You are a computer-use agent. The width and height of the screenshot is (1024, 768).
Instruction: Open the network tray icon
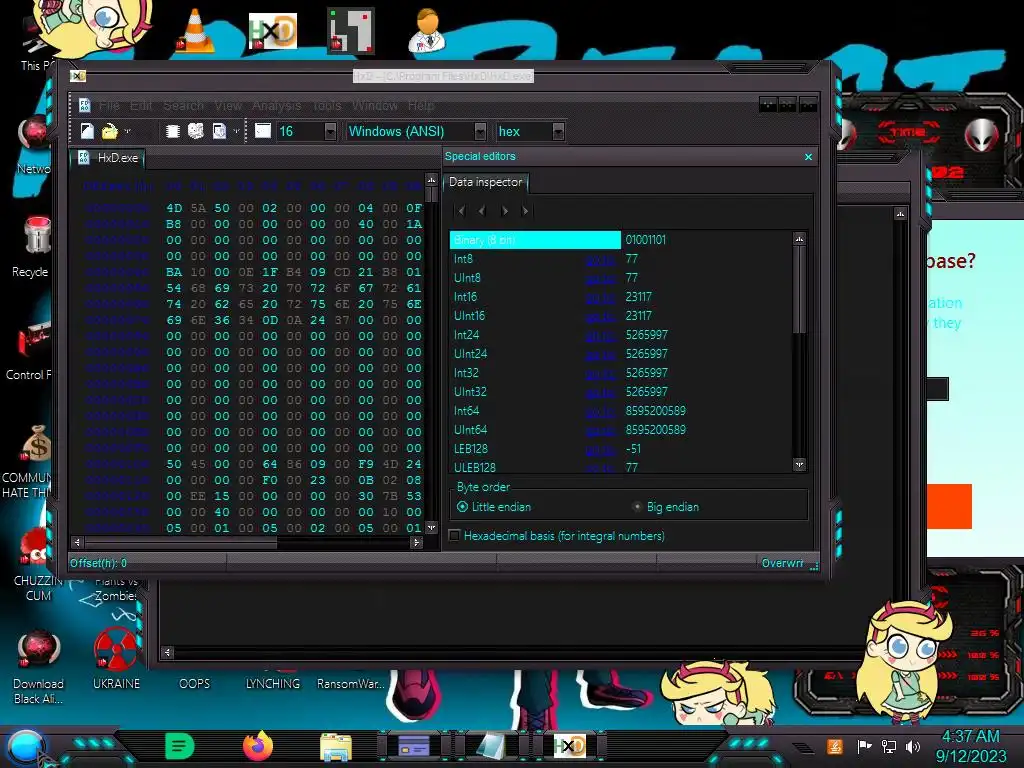pyautogui.click(x=888, y=746)
